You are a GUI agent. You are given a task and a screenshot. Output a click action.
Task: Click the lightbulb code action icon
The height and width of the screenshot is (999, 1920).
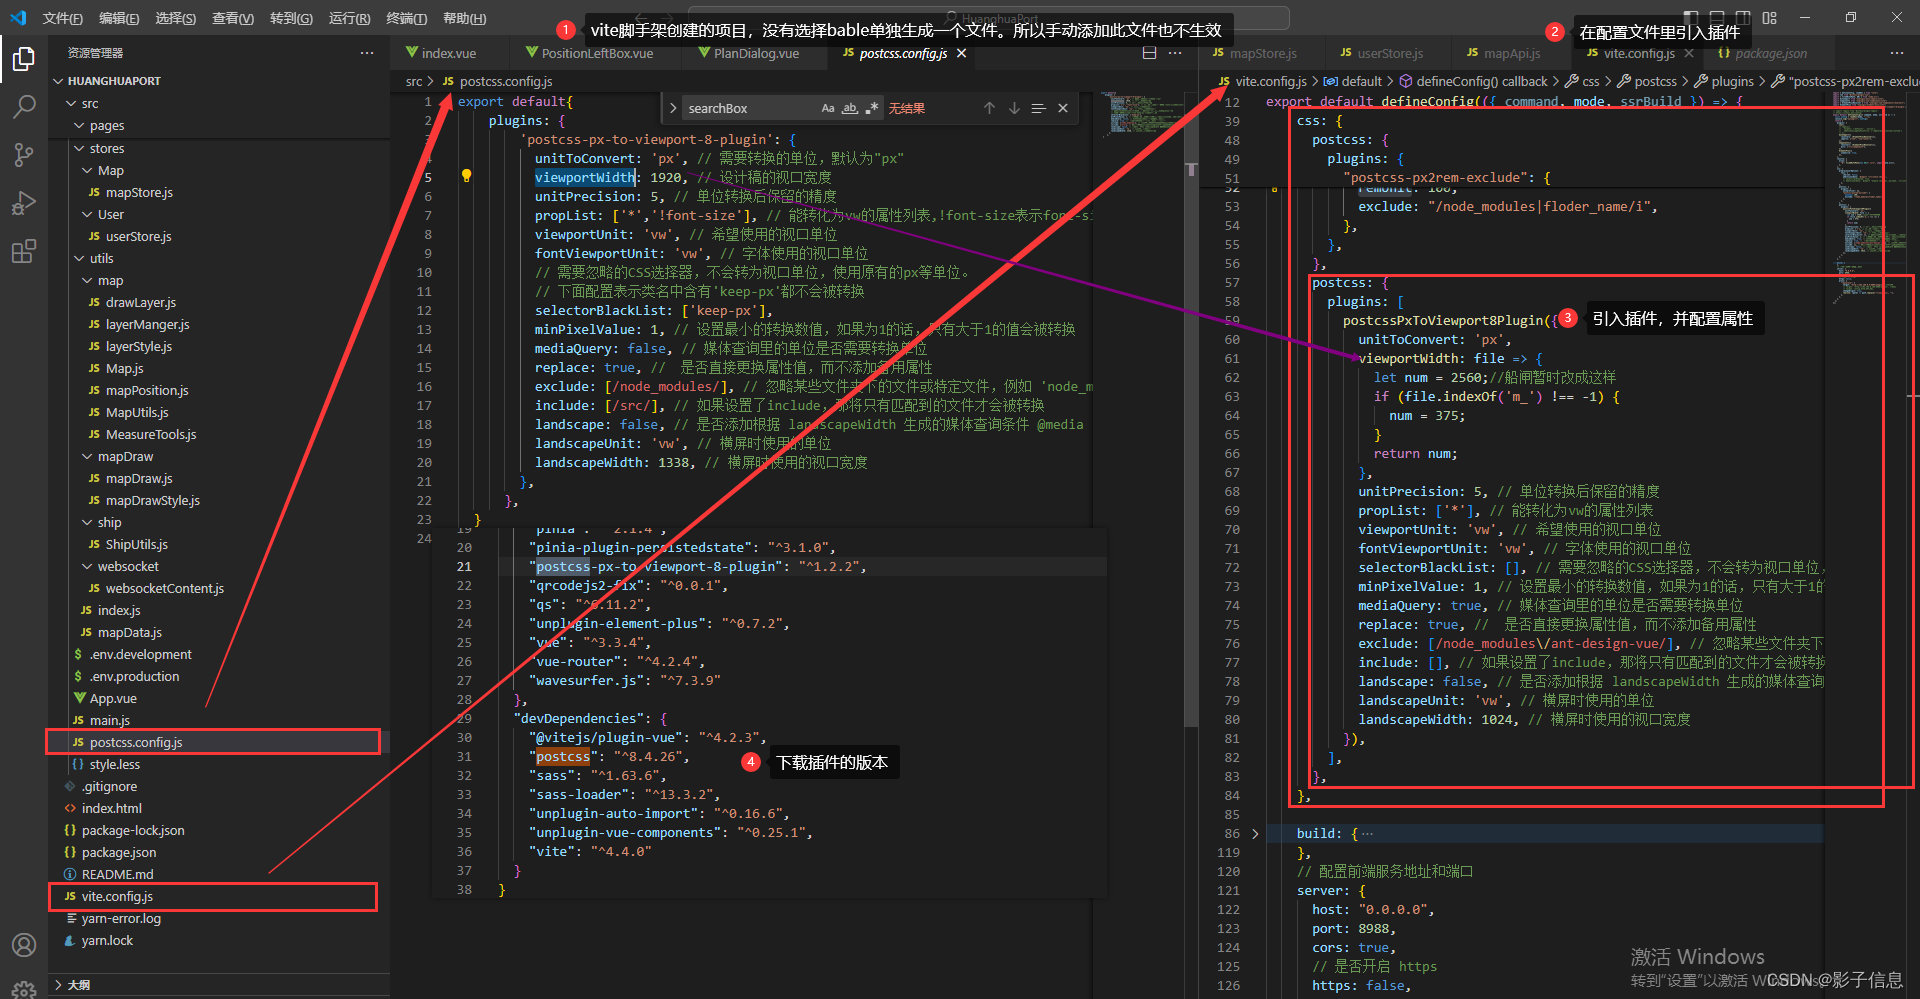(466, 176)
